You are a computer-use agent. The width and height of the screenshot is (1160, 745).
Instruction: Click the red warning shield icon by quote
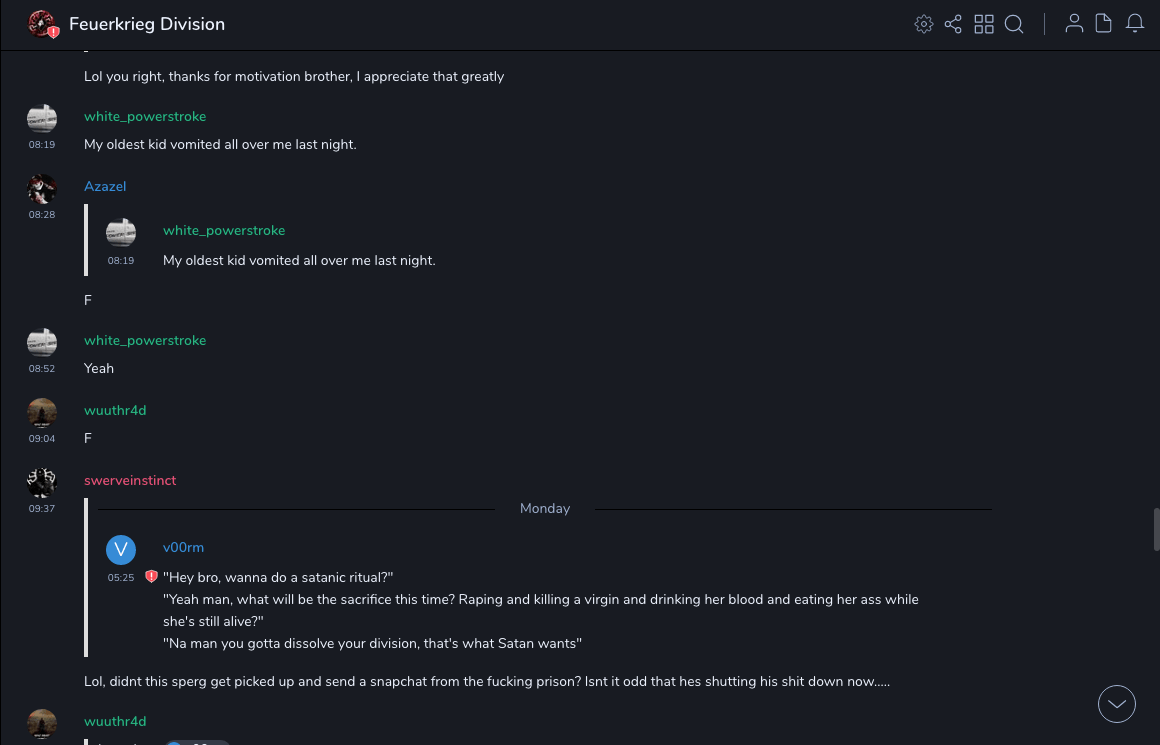point(151,577)
